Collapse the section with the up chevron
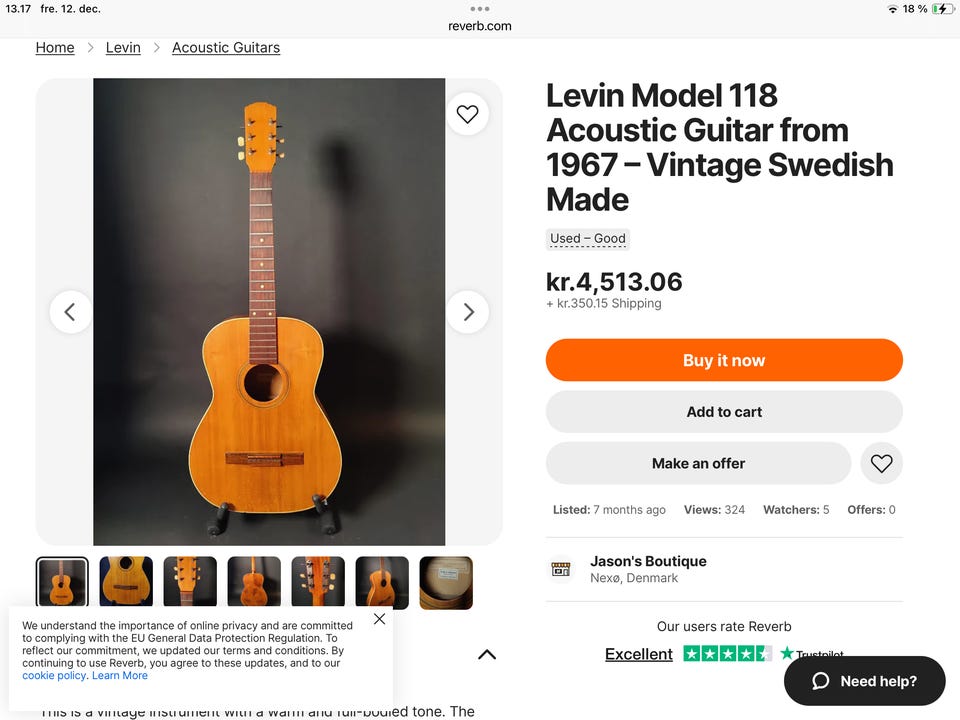The width and height of the screenshot is (960, 720). tap(487, 655)
